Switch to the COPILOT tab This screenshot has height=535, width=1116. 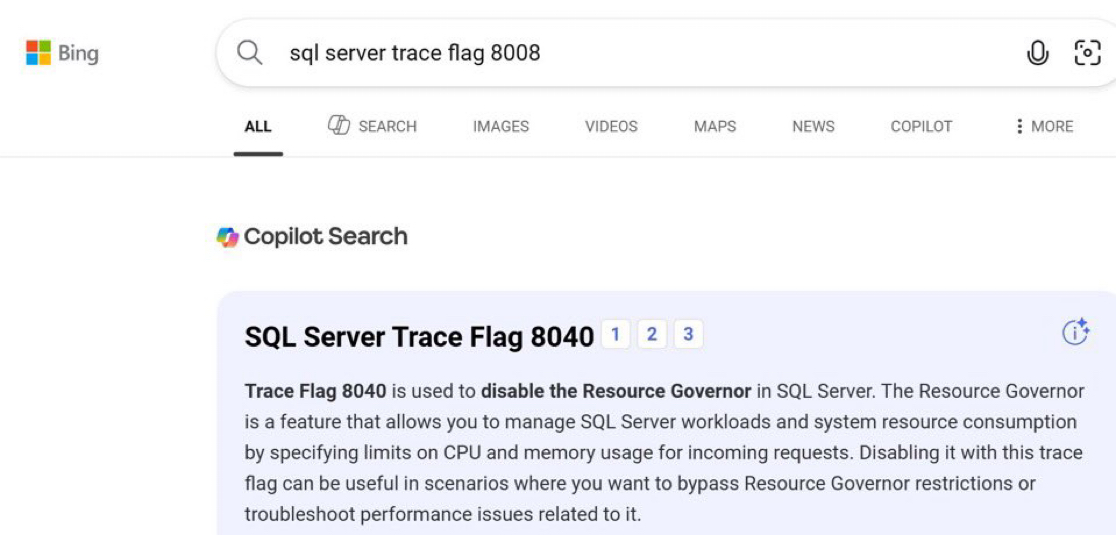point(921,127)
